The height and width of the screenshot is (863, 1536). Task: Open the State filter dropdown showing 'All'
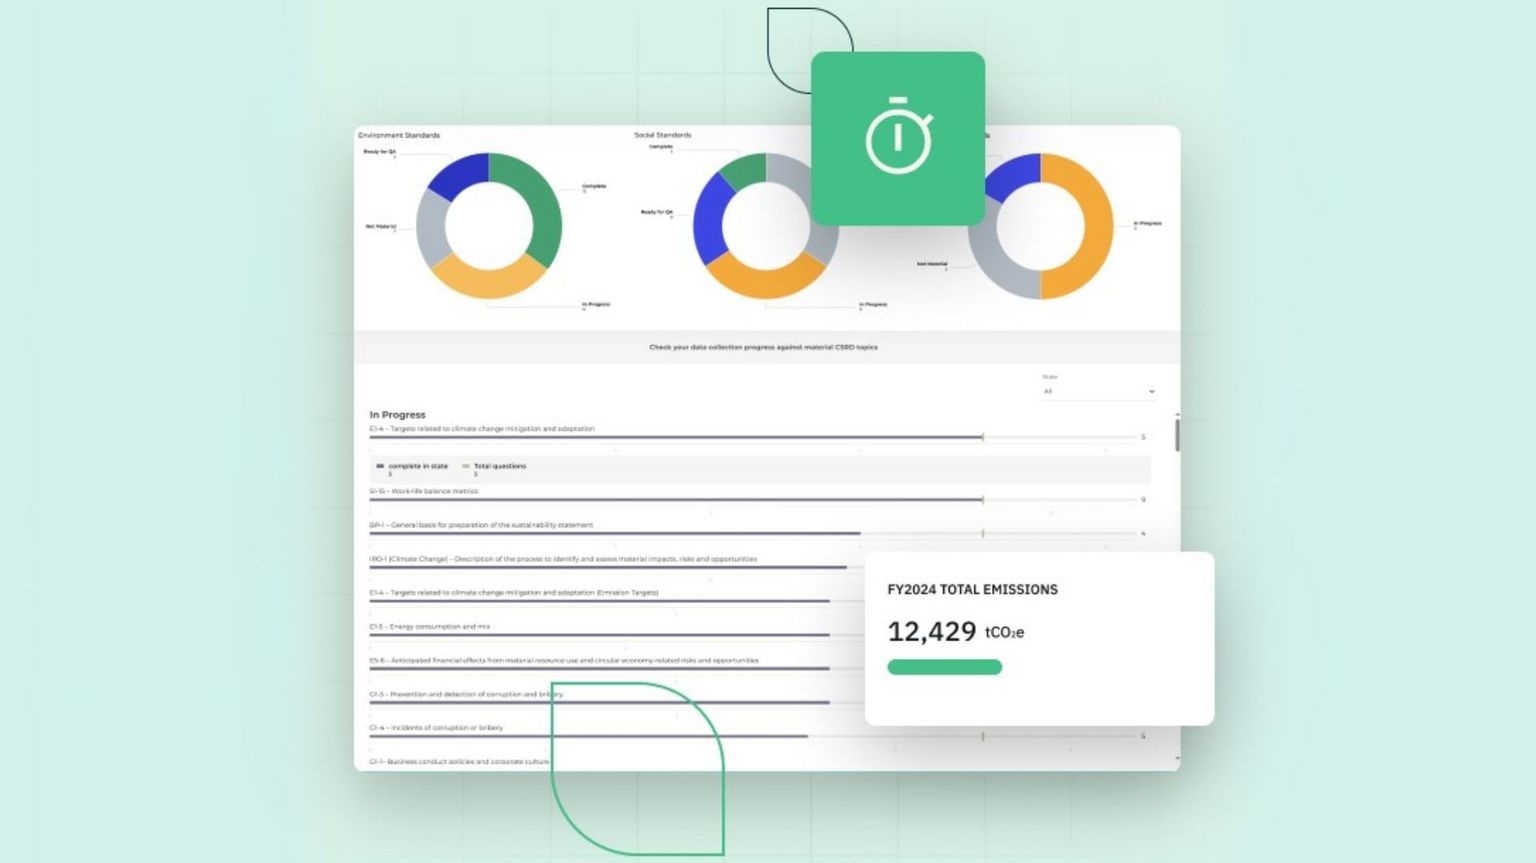click(x=1100, y=391)
